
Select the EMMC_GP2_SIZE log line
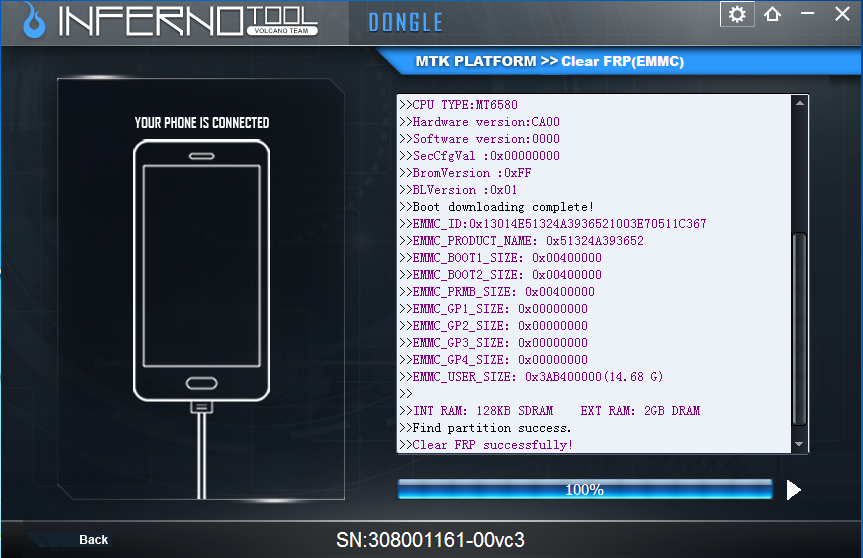click(x=493, y=326)
